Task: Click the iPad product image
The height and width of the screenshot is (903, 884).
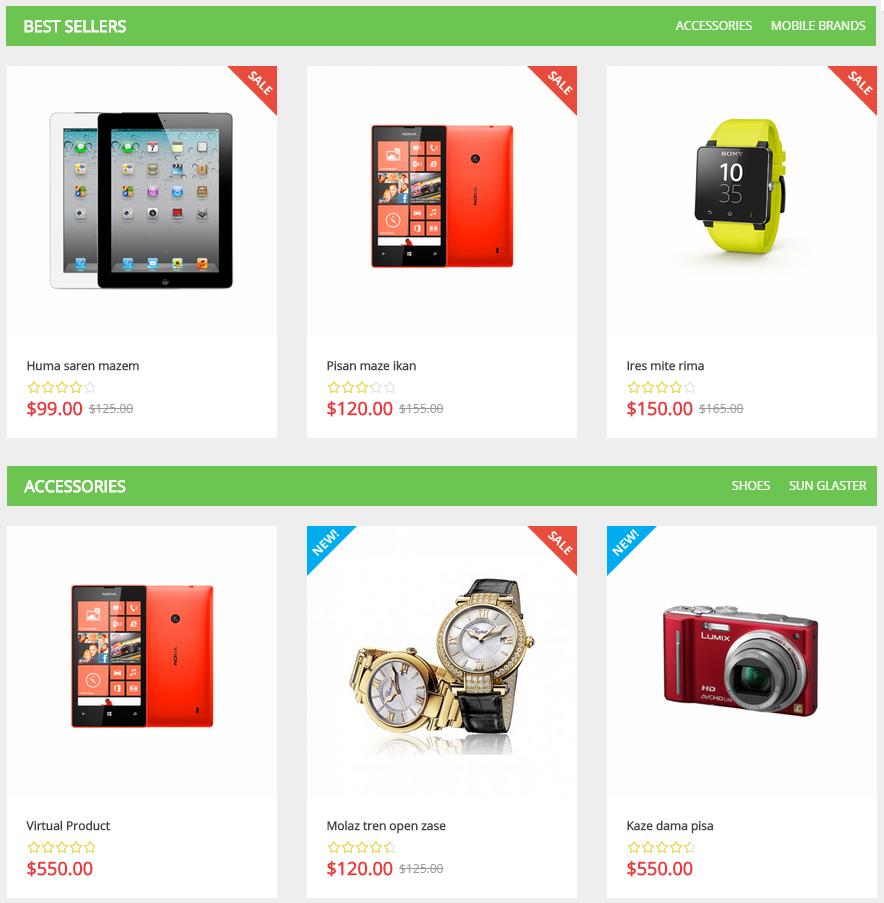Action: pos(142,200)
